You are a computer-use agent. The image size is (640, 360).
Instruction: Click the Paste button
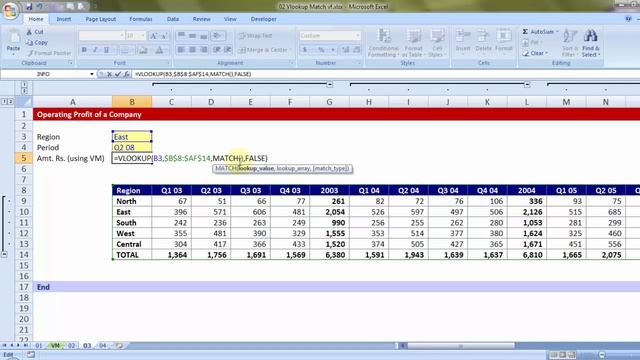(x=13, y=42)
